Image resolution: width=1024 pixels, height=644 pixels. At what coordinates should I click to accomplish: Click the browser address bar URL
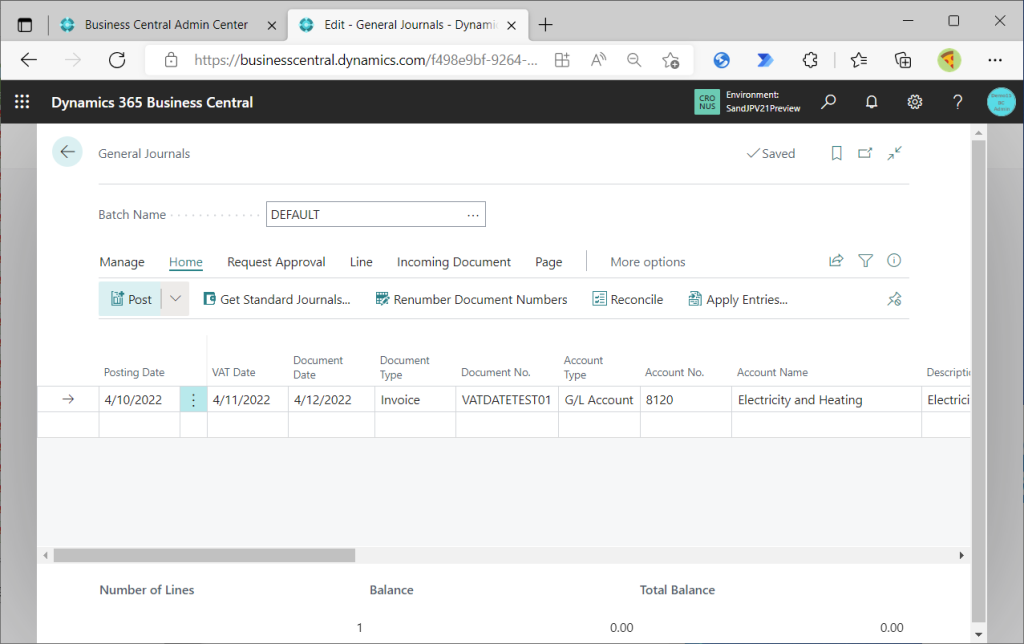click(x=366, y=60)
